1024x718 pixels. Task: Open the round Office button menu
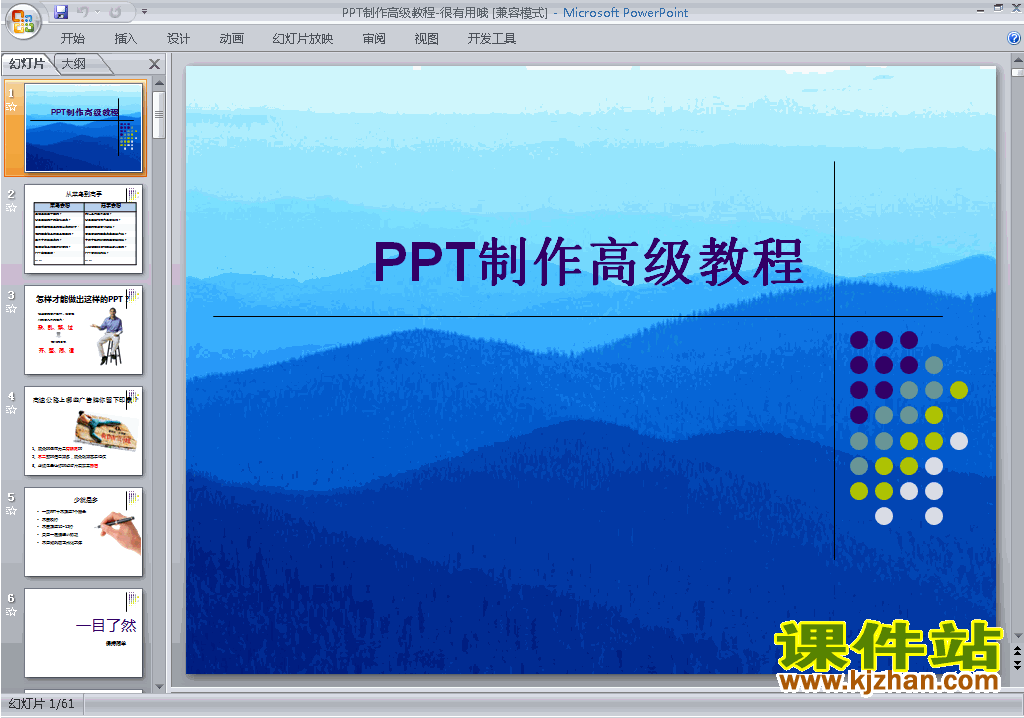23,21
